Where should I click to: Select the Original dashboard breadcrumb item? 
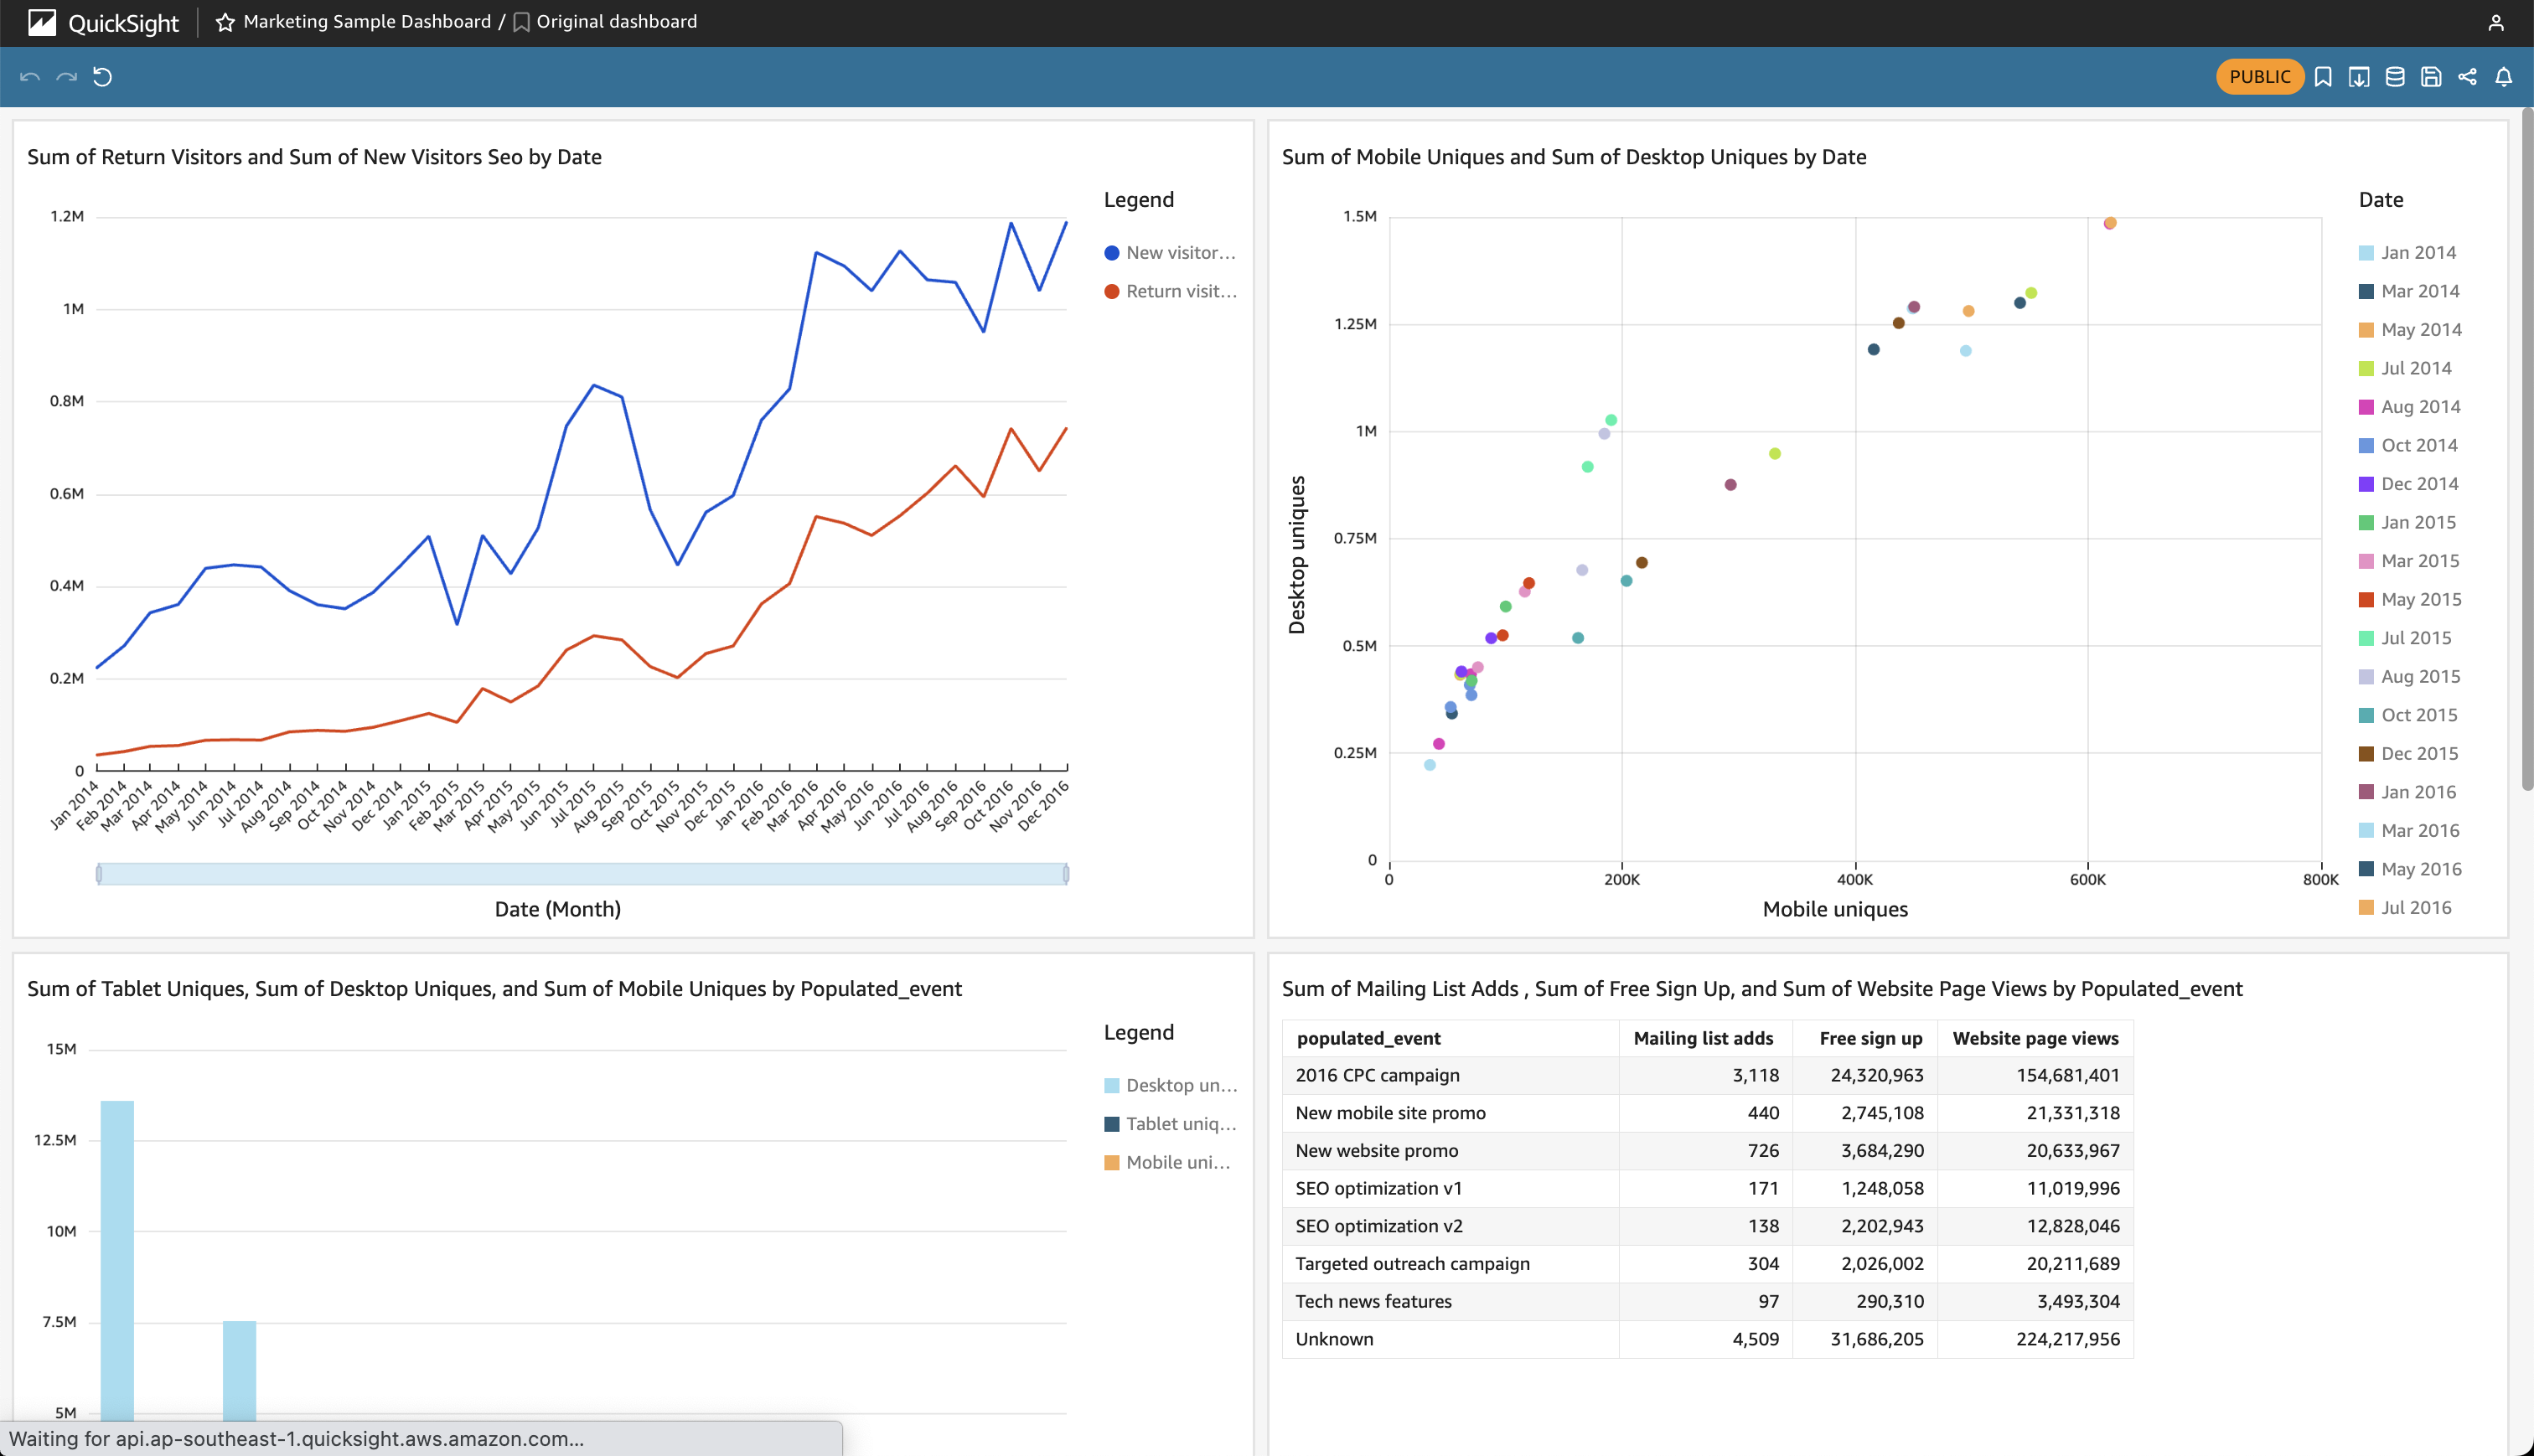[x=615, y=21]
